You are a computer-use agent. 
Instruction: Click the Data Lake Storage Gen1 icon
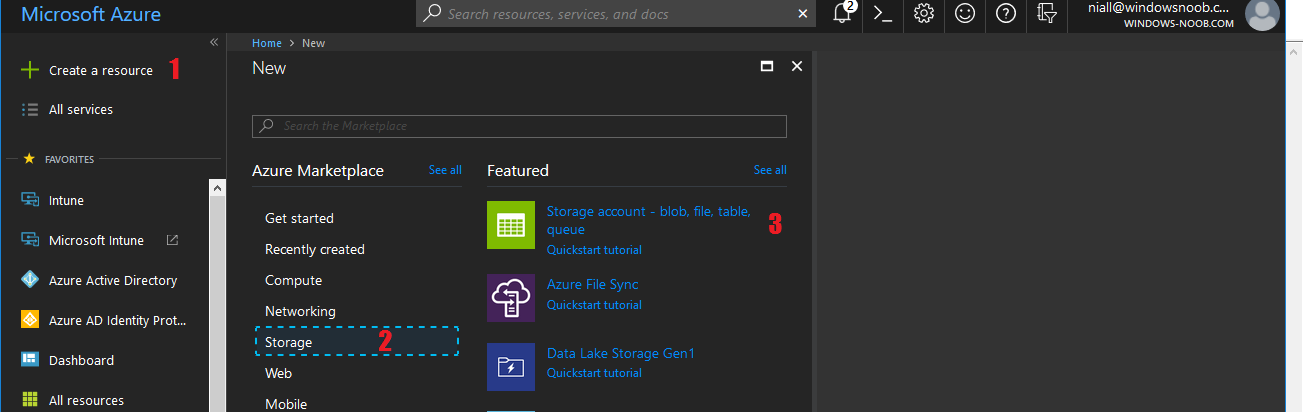pos(511,367)
